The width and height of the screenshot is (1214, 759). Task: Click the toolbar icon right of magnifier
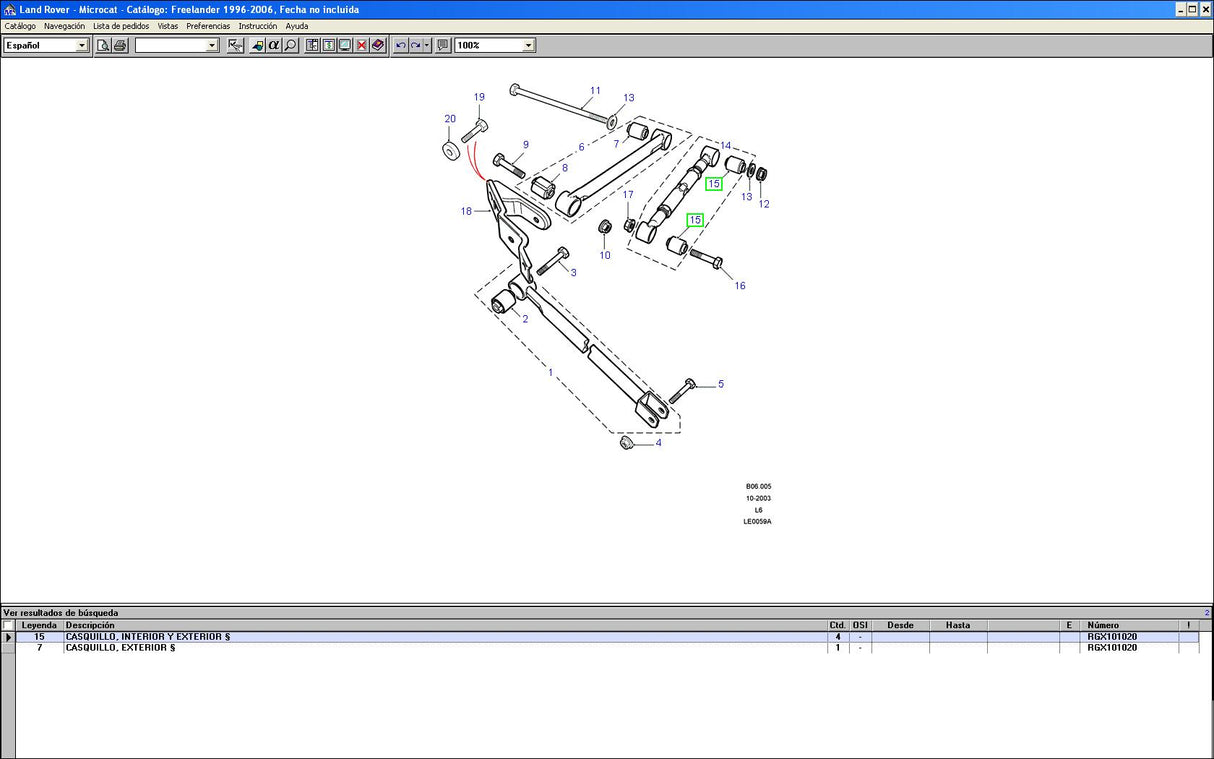click(x=312, y=45)
